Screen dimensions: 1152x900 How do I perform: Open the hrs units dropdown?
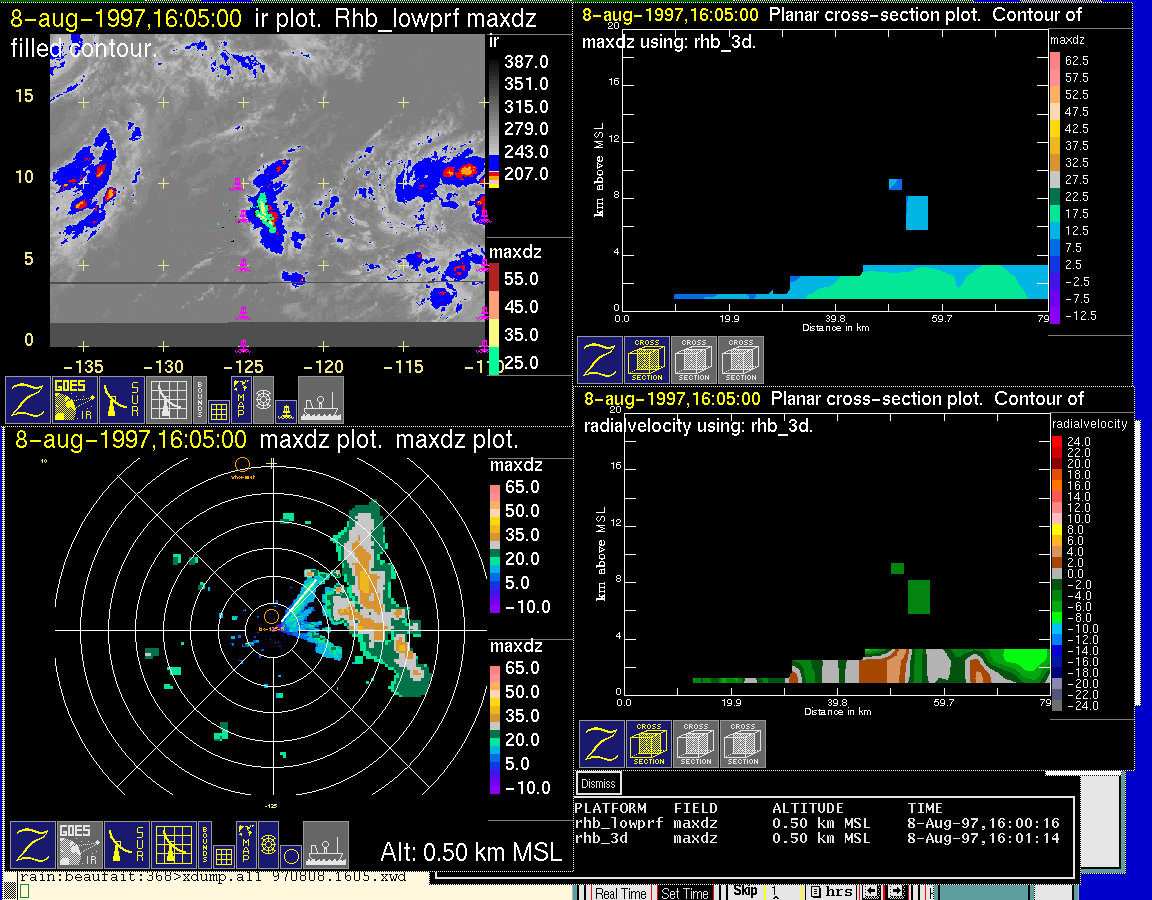pyautogui.click(x=831, y=892)
